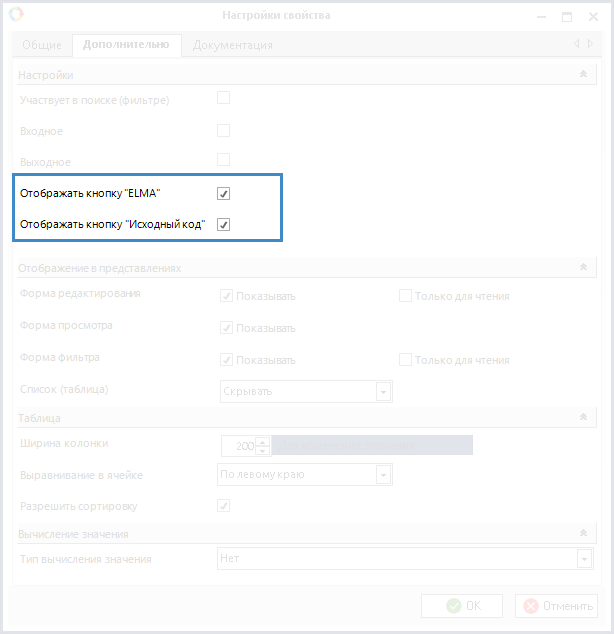Uncheck Отображать кнопку "Исходный код"
614x634 pixels.
(224, 224)
